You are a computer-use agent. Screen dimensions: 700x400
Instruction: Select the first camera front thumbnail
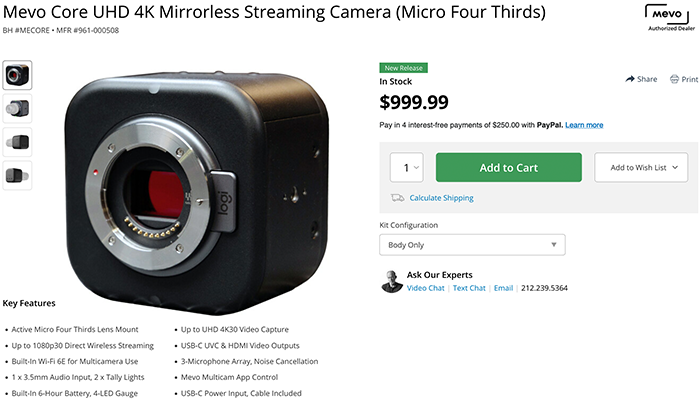(17, 75)
